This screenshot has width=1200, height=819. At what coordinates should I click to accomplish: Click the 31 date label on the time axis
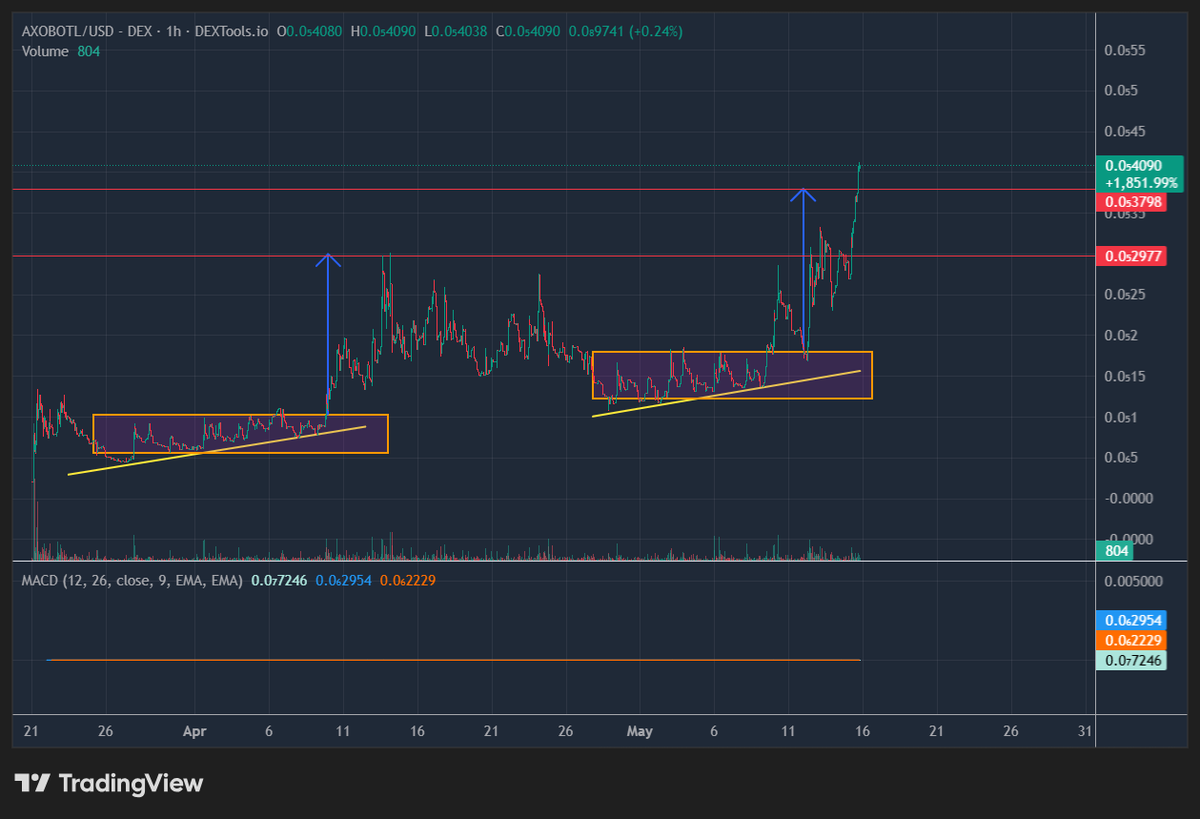[1084, 731]
